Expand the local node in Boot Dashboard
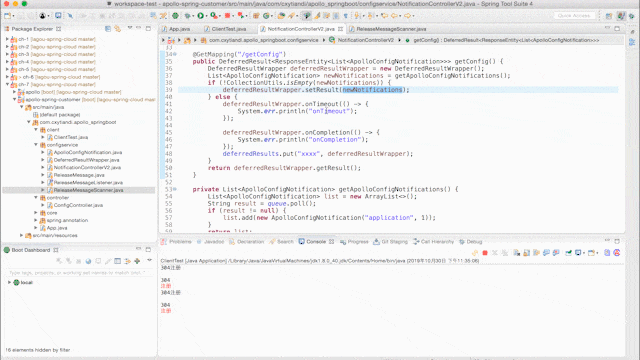This screenshot has width=640, height=360. (9, 282)
